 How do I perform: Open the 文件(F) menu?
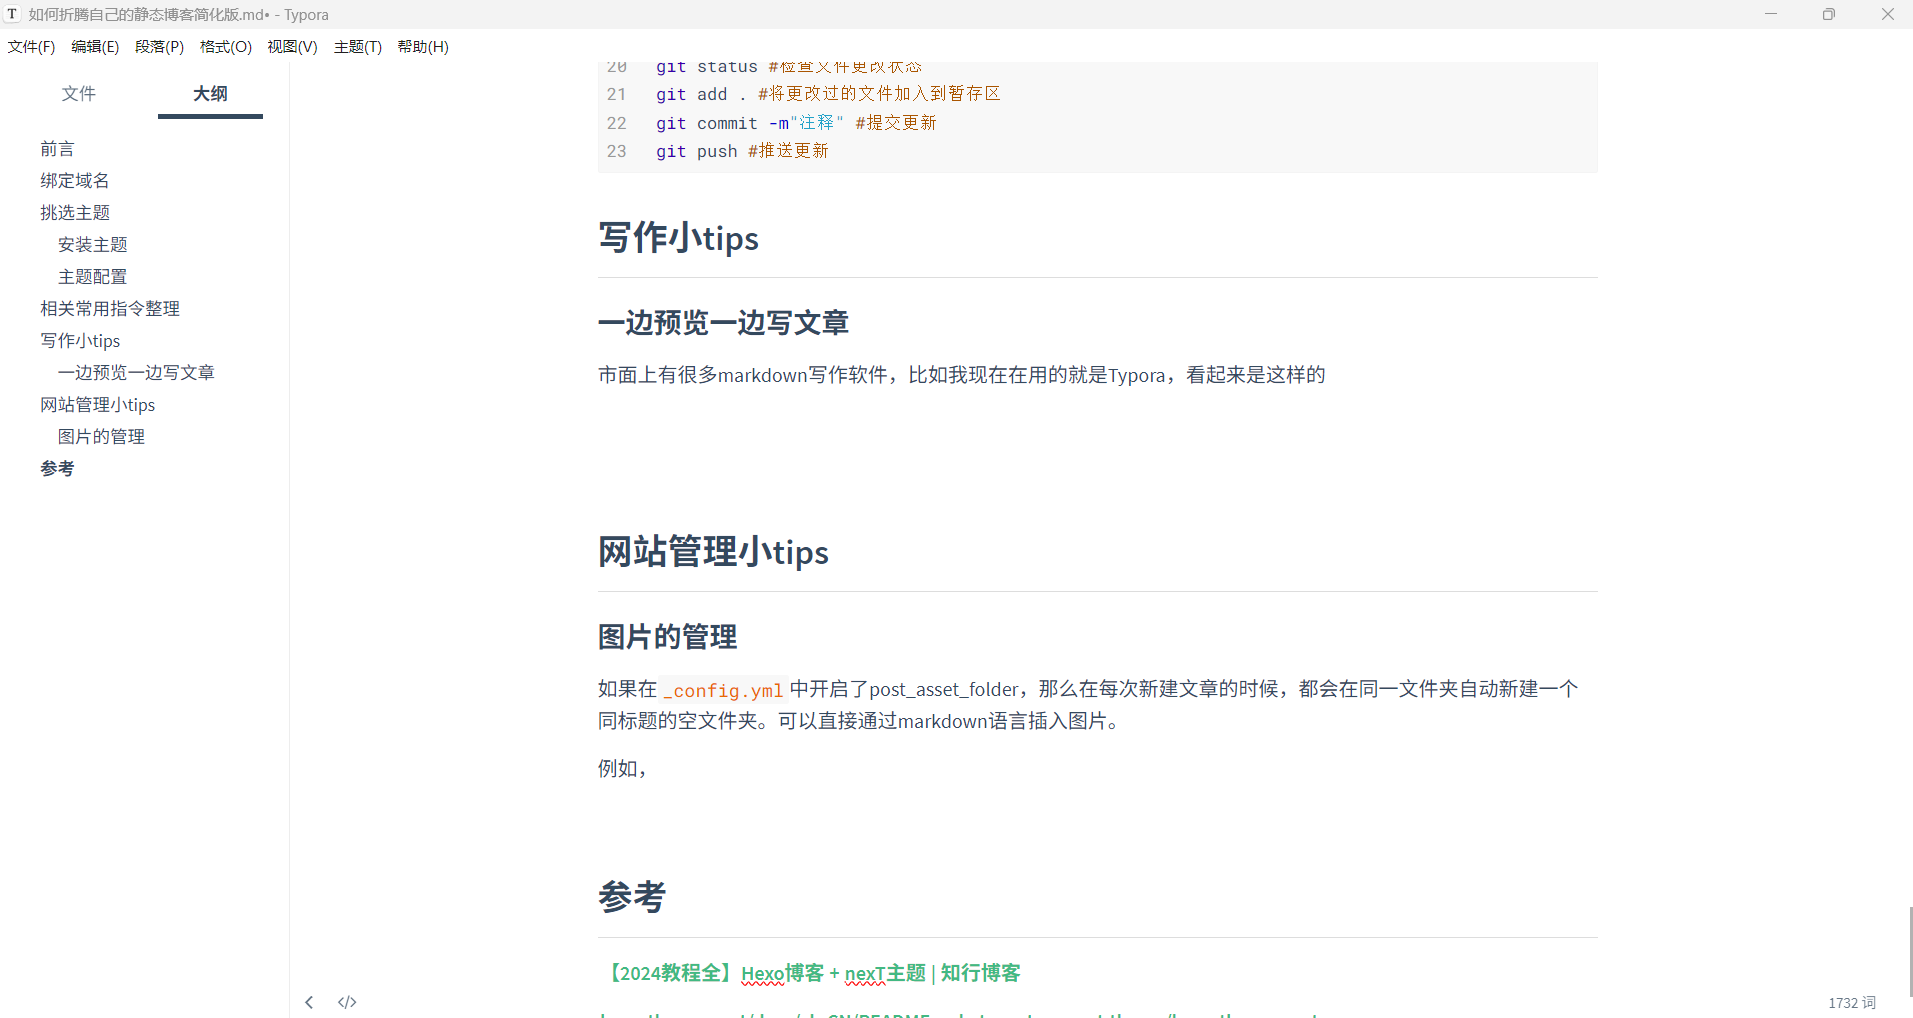pyautogui.click(x=31, y=47)
